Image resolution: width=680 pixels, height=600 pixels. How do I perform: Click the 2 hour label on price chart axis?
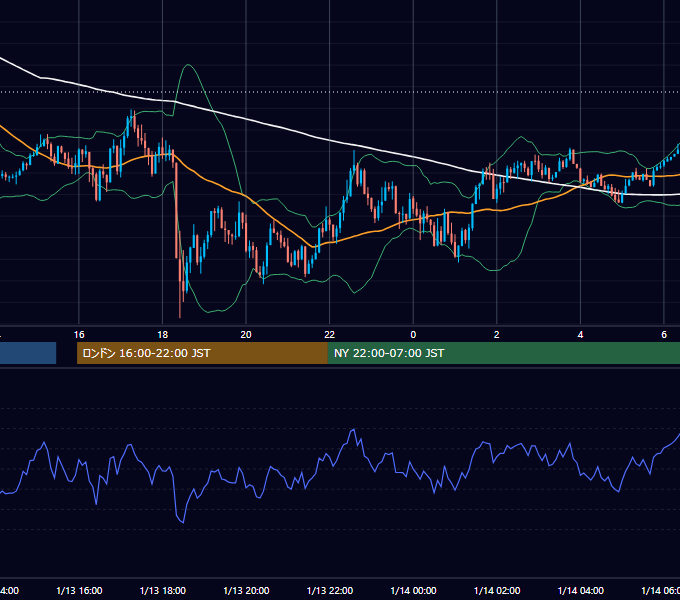pyautogui.click(x=497, y=334)
